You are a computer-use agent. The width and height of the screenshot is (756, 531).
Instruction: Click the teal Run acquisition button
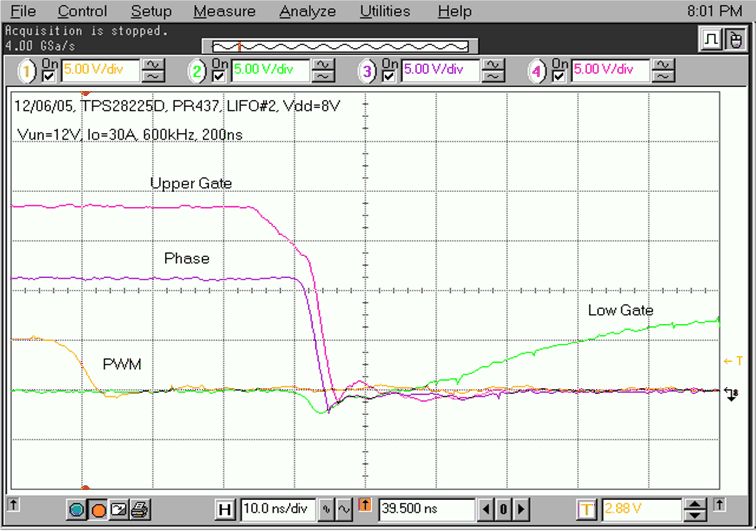point(77,509)
